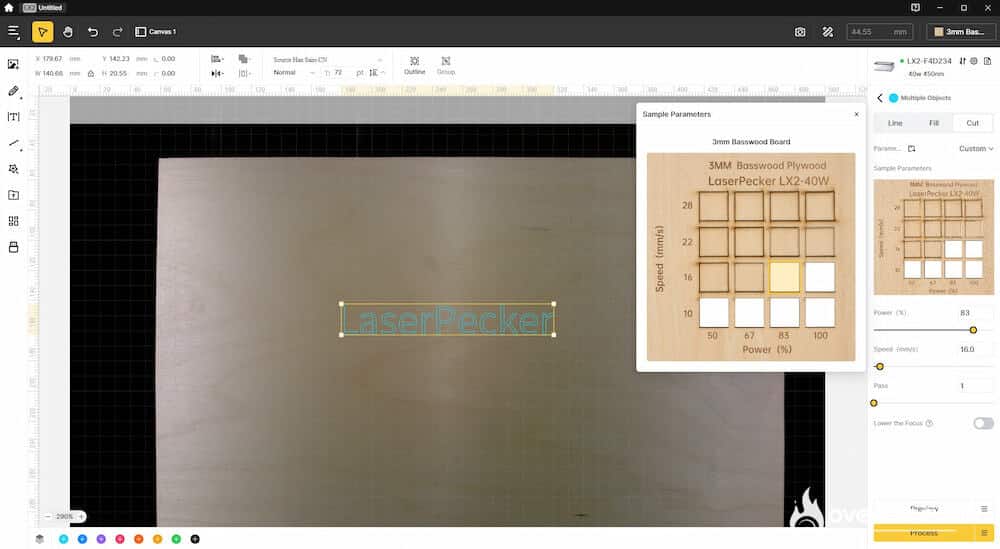Open the align options dropdown
The image size is (1000, 549).
(x=217, y=59)
